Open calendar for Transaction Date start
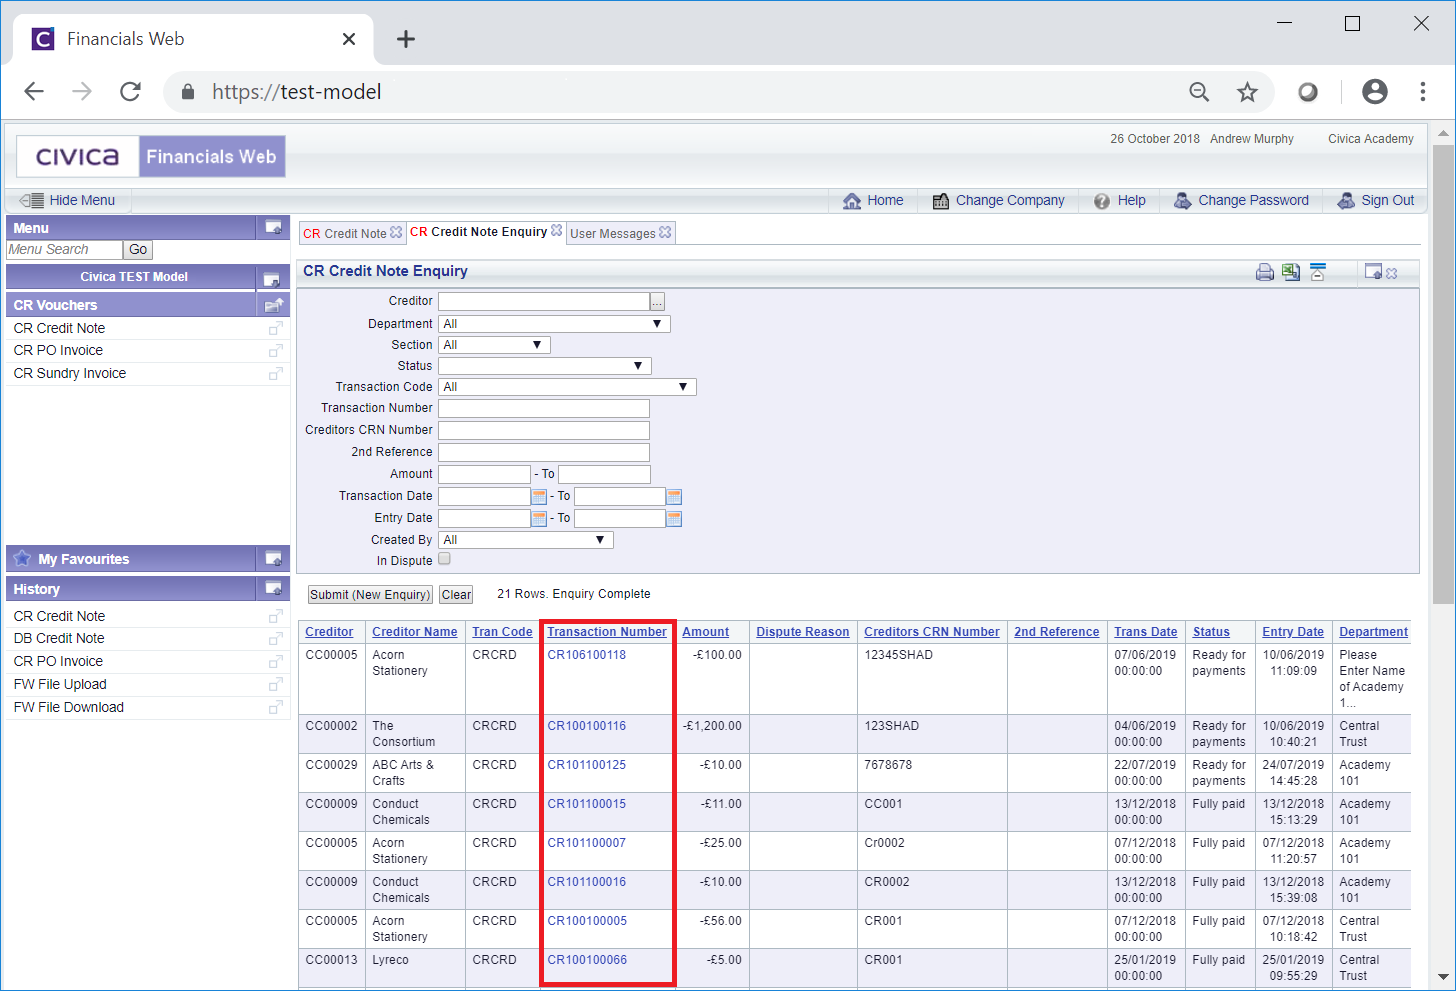The width and height of the screenshot is (1456, 991). tap(539, 496)
